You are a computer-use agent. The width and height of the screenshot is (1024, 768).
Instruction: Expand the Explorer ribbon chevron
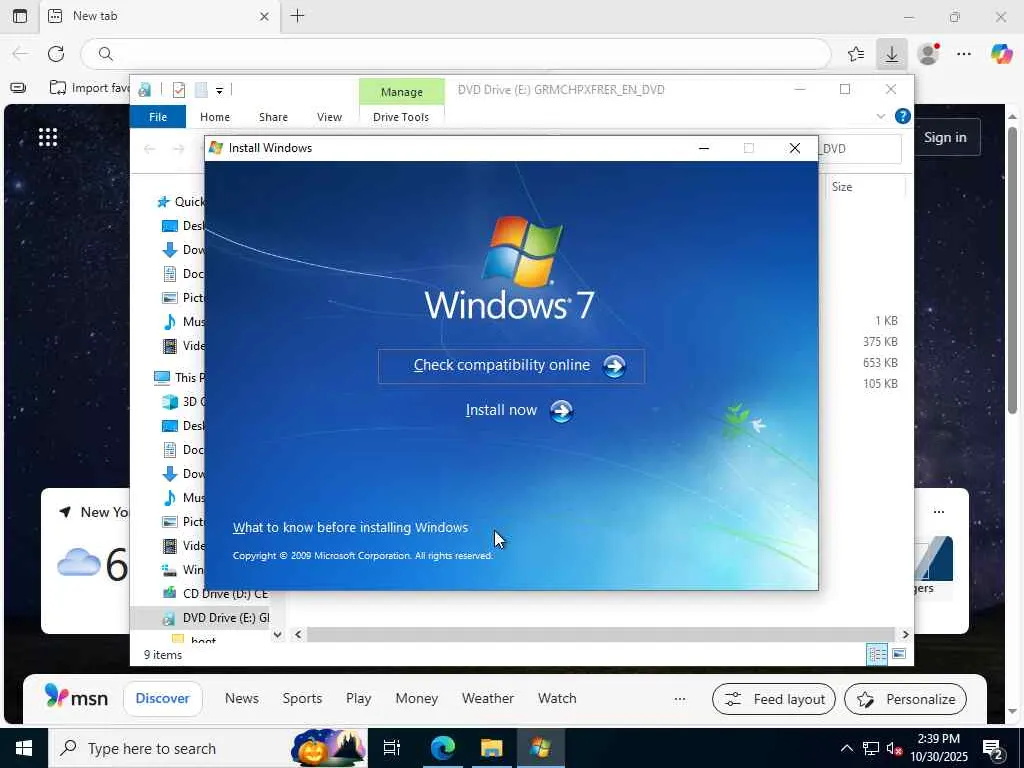click(880, 116)
